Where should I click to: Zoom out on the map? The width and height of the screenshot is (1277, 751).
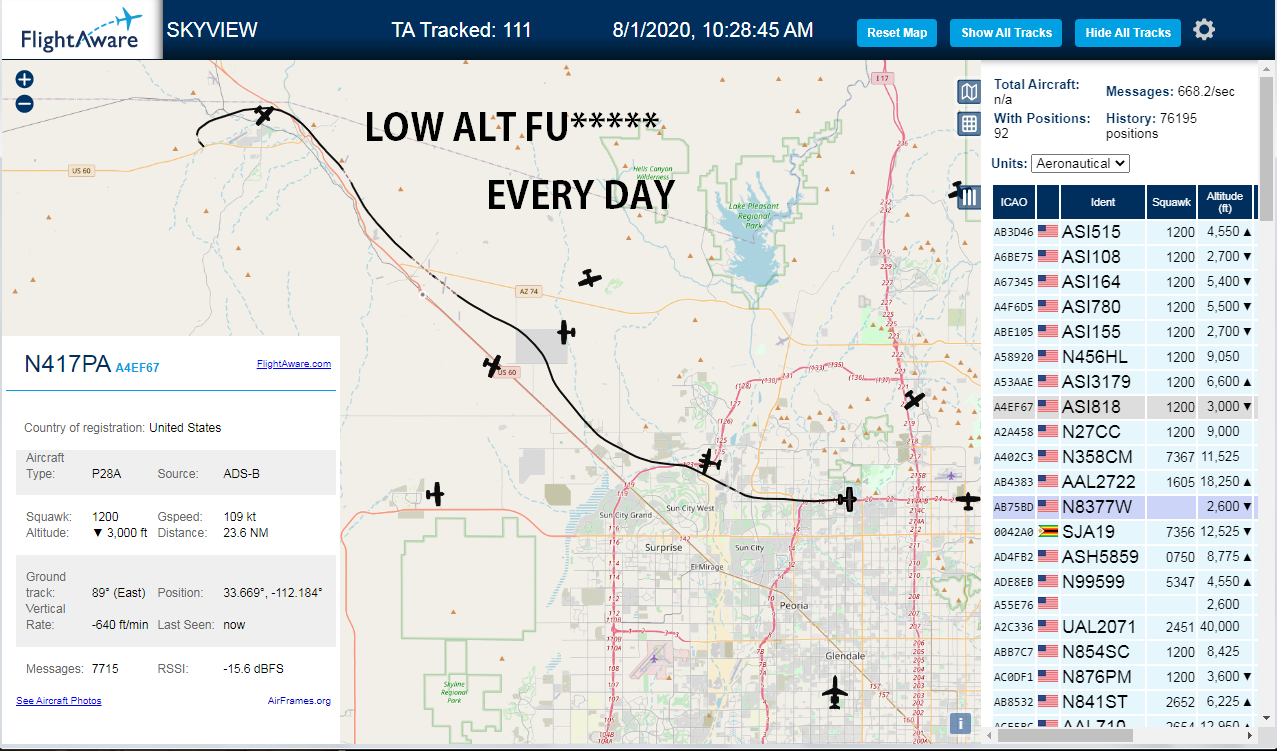[x=25, y=103]
